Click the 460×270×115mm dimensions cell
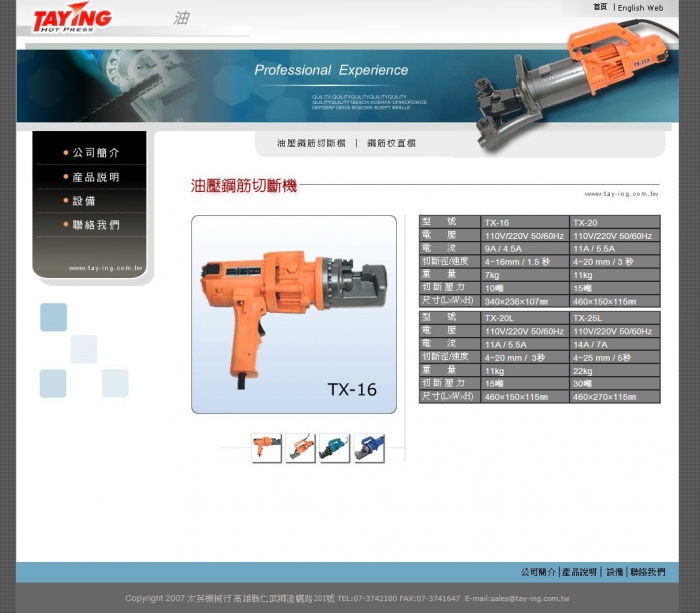This screenshot has height=613, width=700. pos(615,396)
